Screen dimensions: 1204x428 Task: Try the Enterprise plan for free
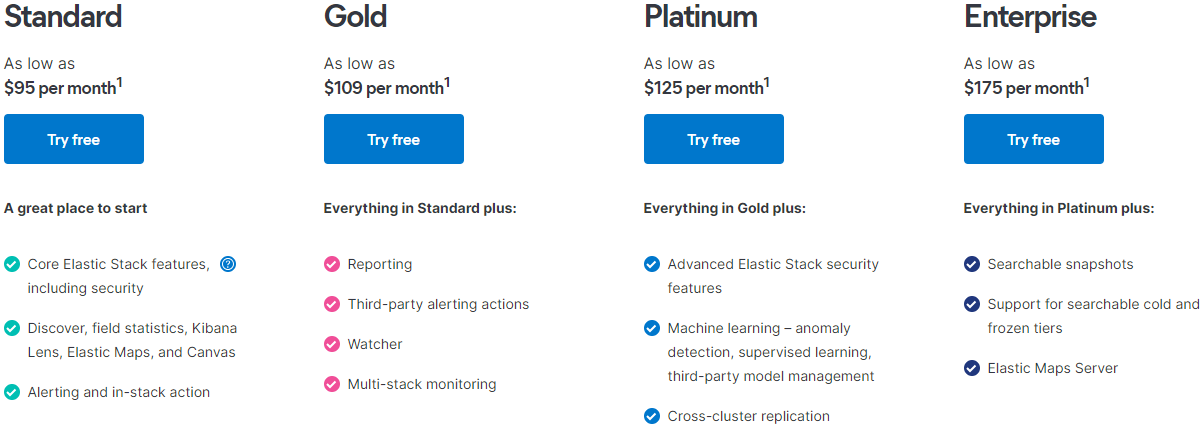[1034, 139]
